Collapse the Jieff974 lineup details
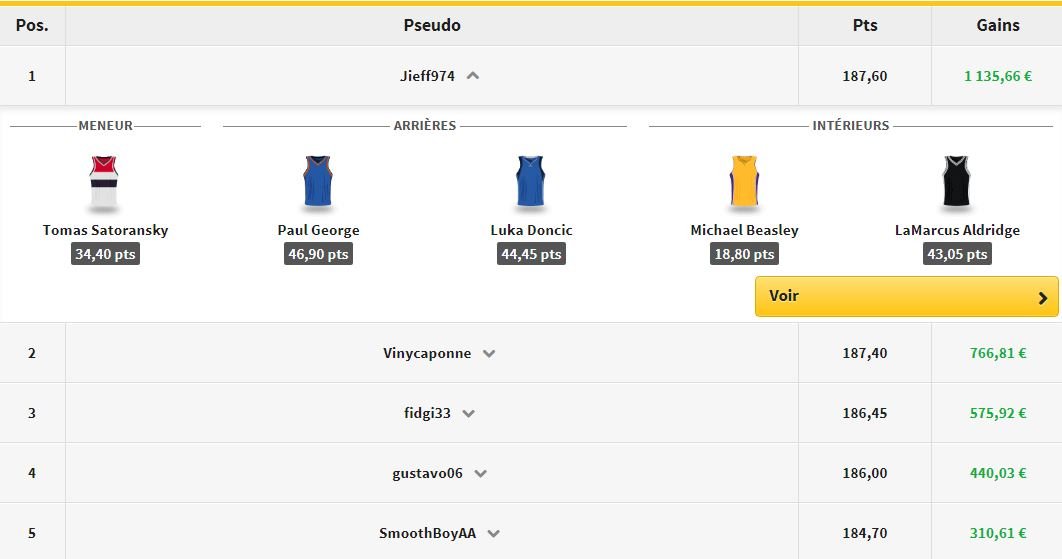Viewport: 1062px width, 559px height. [x=473, y=75]
